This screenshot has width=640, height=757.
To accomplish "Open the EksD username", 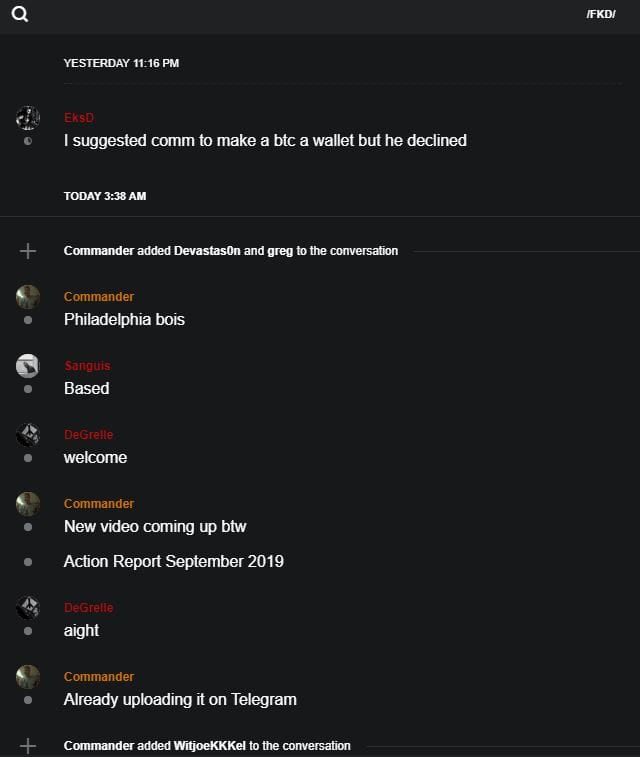I will 79,118.
